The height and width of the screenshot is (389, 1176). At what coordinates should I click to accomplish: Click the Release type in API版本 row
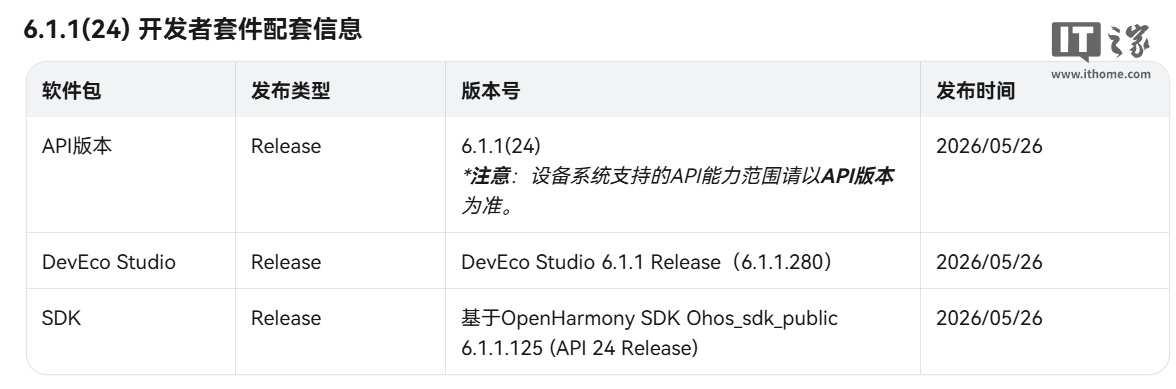(286, 145)
